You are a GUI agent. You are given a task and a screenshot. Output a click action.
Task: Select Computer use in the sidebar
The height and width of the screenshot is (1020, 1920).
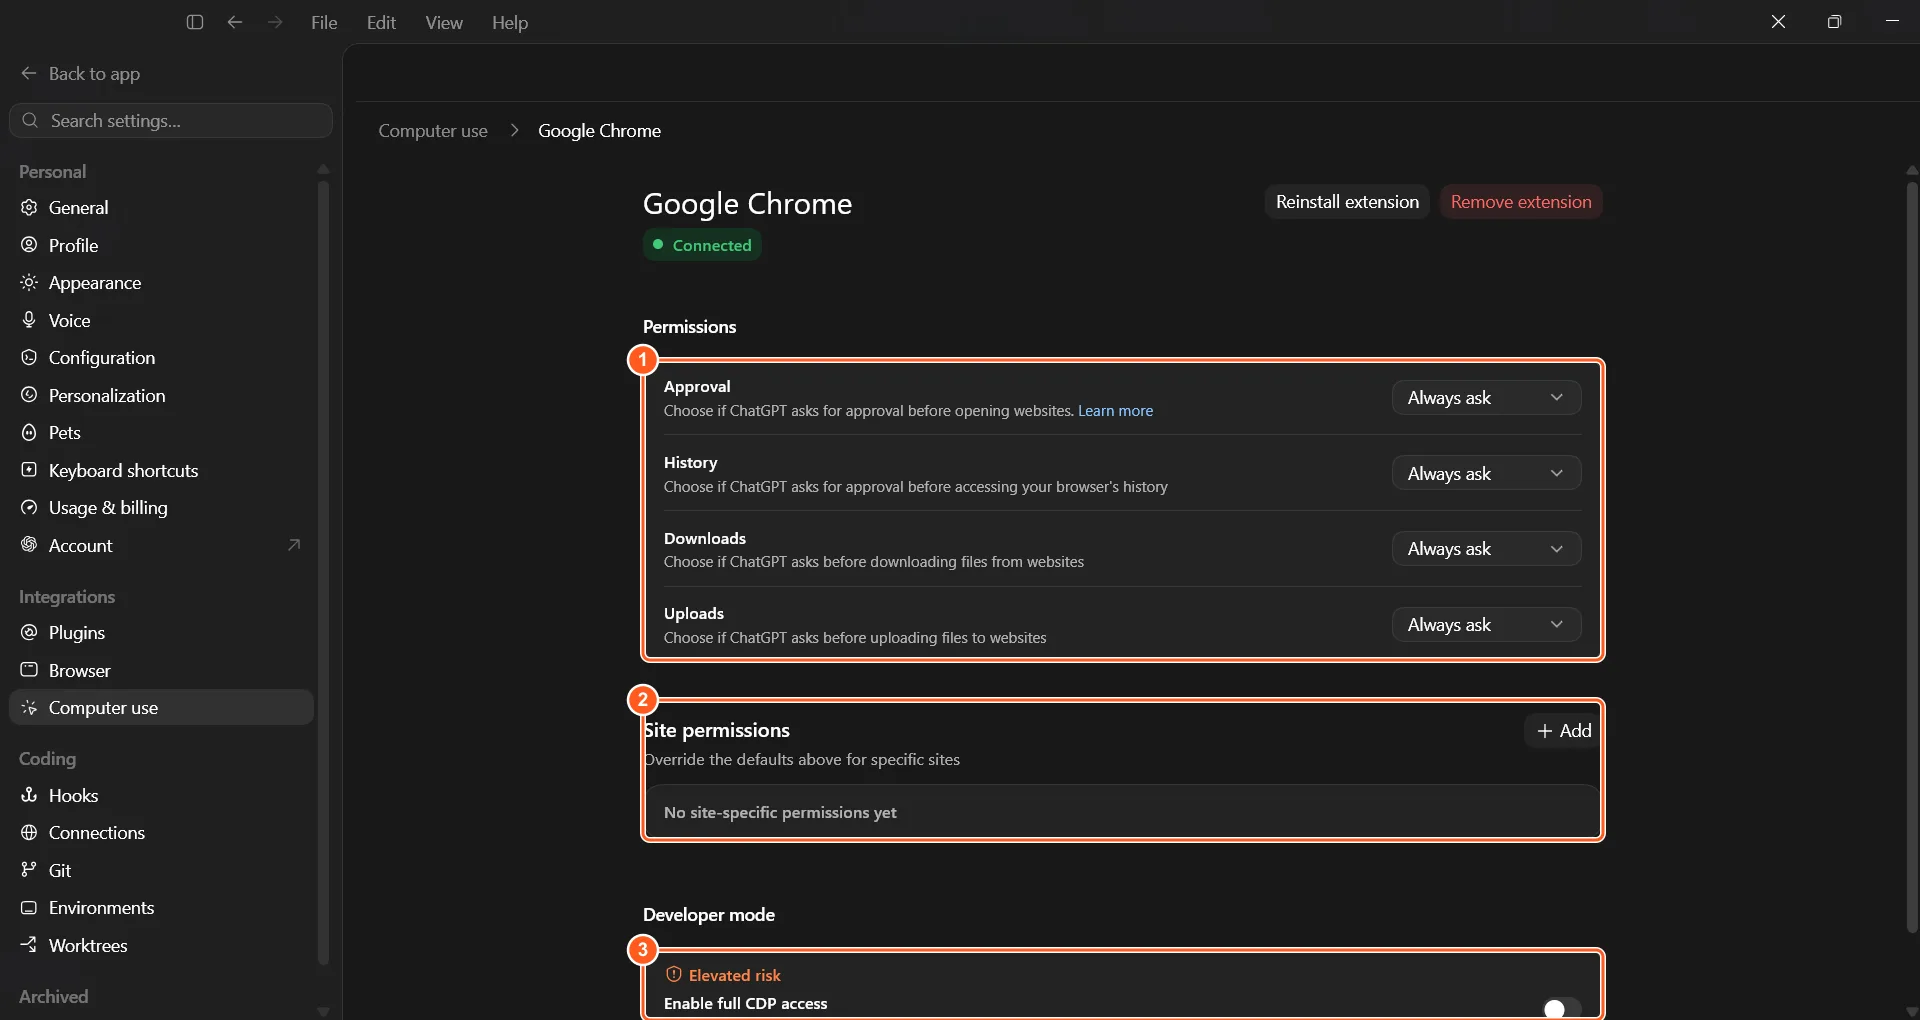(161, 707)
